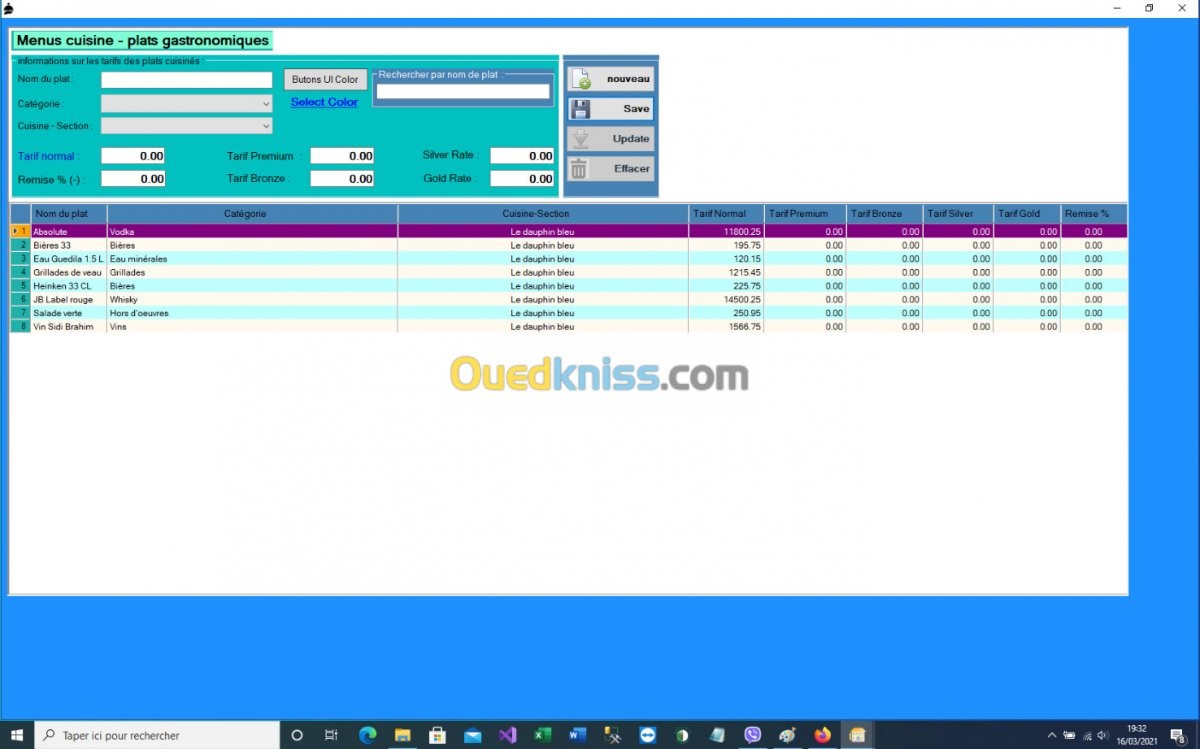Expand the Catégorie dropdown

pyautogui.click(x=187, y=103)
